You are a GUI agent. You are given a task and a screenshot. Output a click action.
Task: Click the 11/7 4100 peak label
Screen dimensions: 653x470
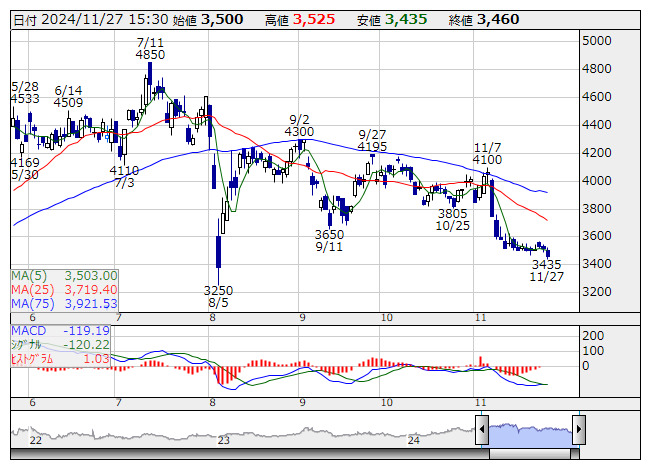[487, 153]
